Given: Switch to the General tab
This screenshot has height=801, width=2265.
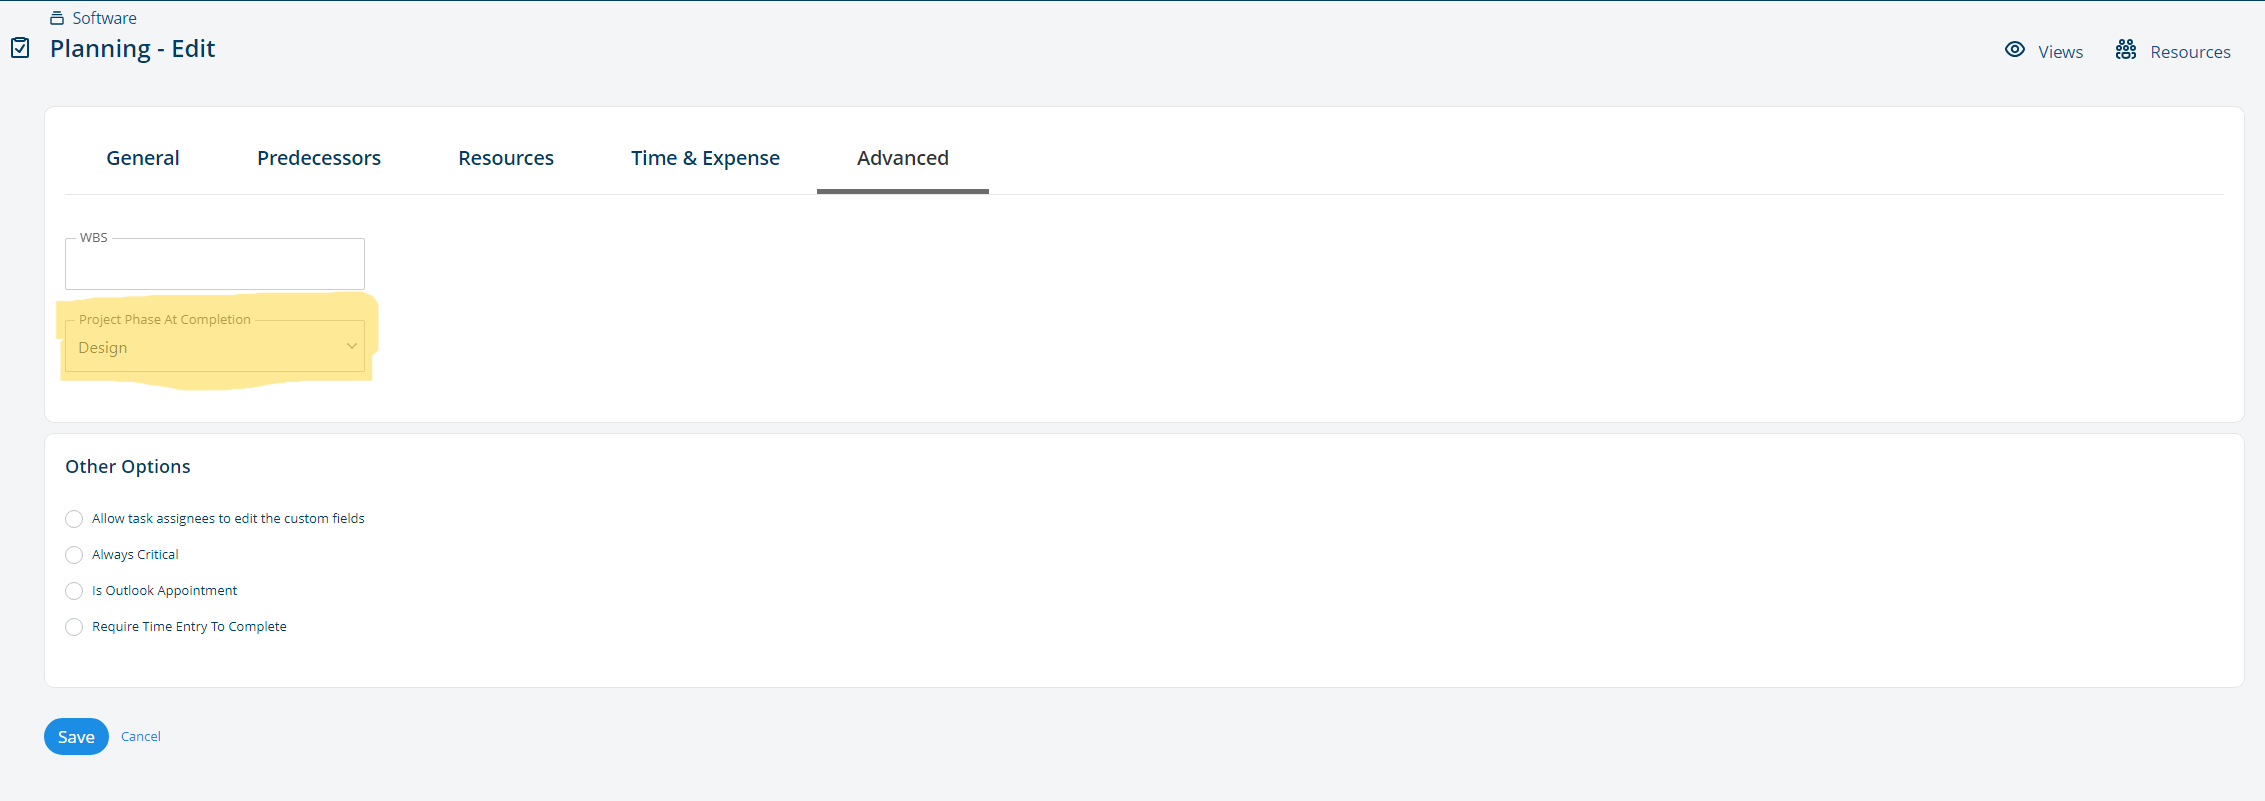Looking at the screenshot, I should point(143,158).
